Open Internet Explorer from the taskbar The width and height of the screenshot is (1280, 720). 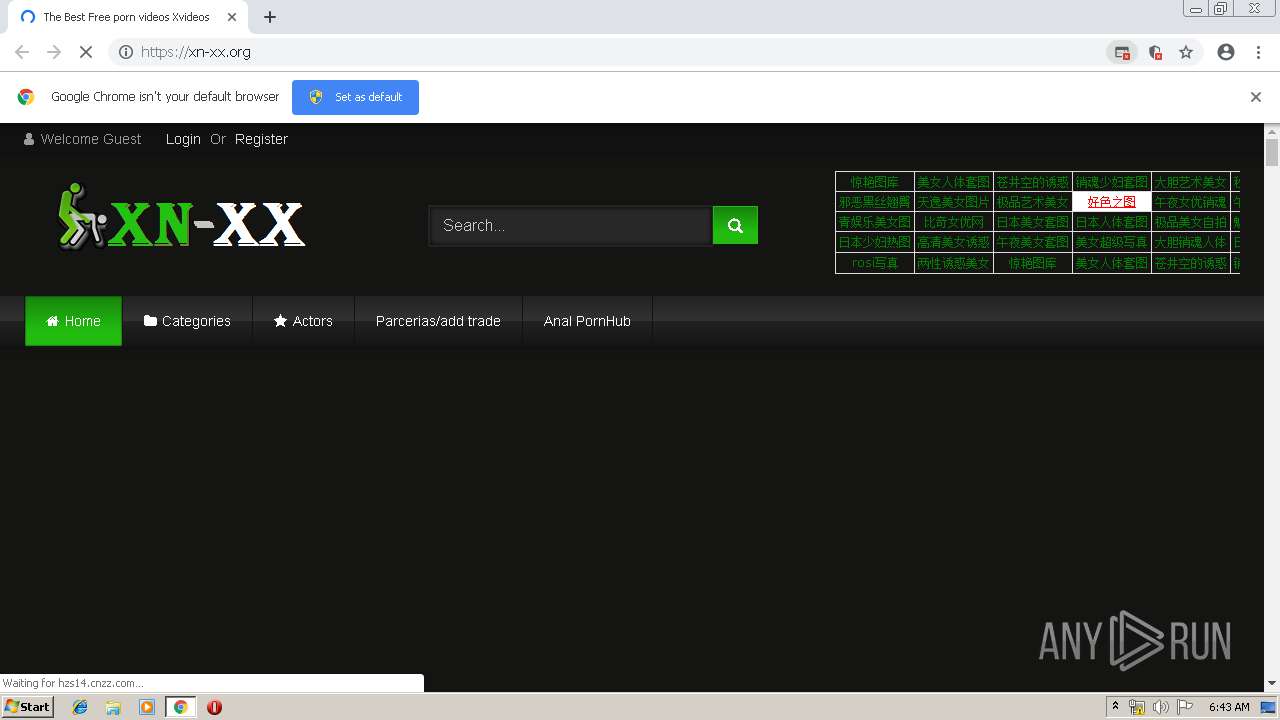pos(80,707)
